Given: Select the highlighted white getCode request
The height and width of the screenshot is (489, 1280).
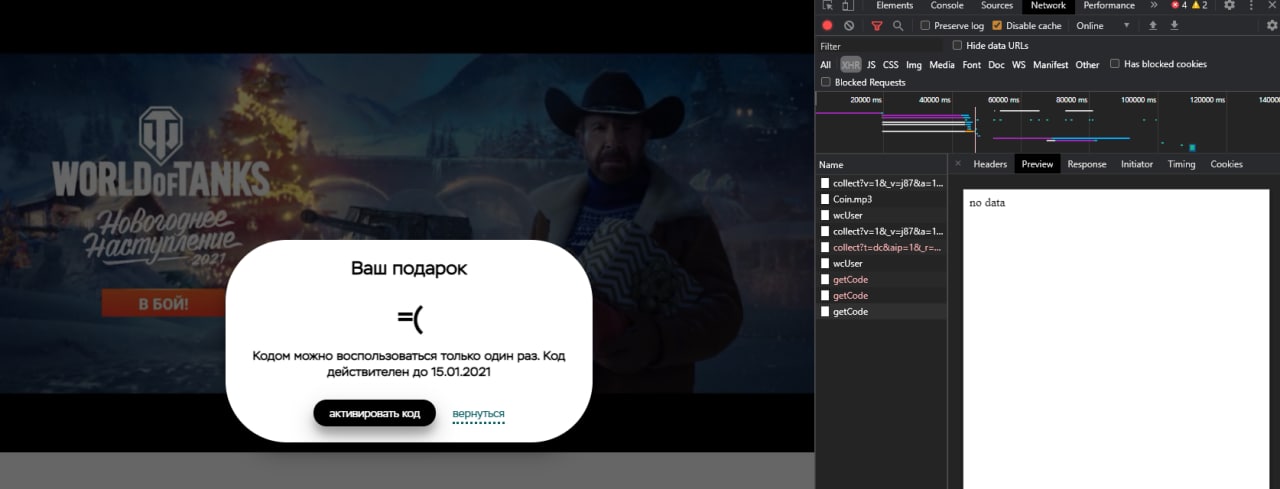Looking at the screenshot, I should coord(881,311).
